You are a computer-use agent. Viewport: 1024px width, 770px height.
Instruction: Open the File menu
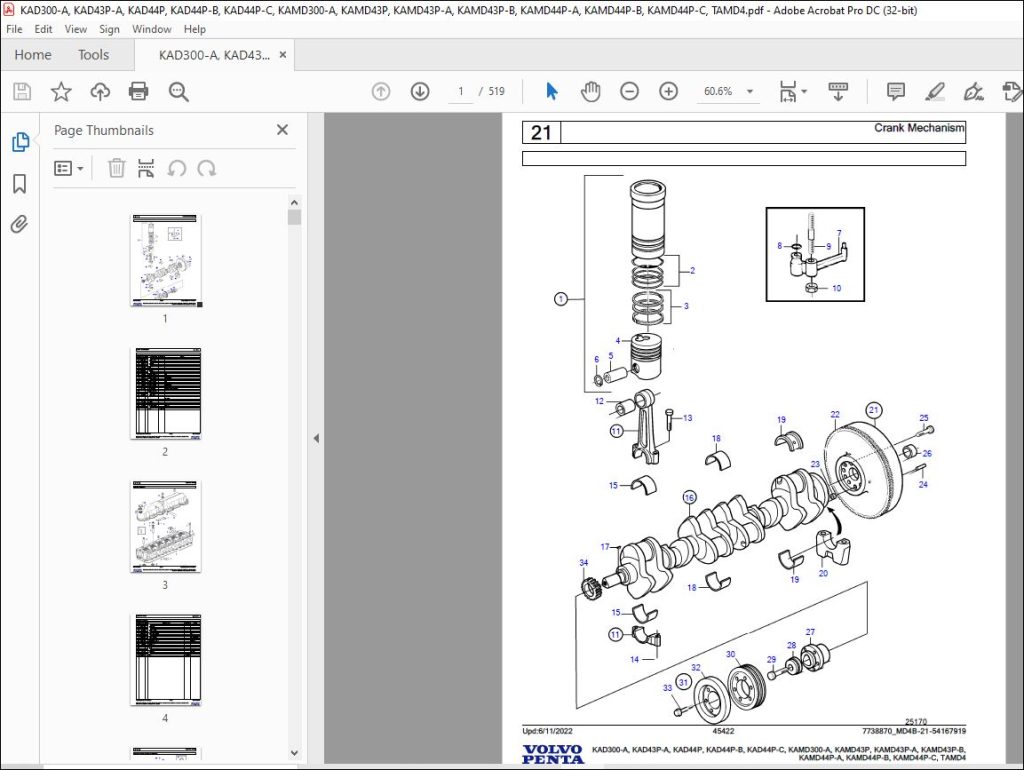[x=14, y=29]
